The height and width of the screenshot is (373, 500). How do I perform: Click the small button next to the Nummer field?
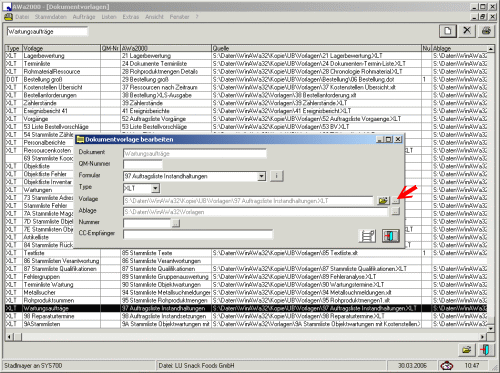pos(176,223)
